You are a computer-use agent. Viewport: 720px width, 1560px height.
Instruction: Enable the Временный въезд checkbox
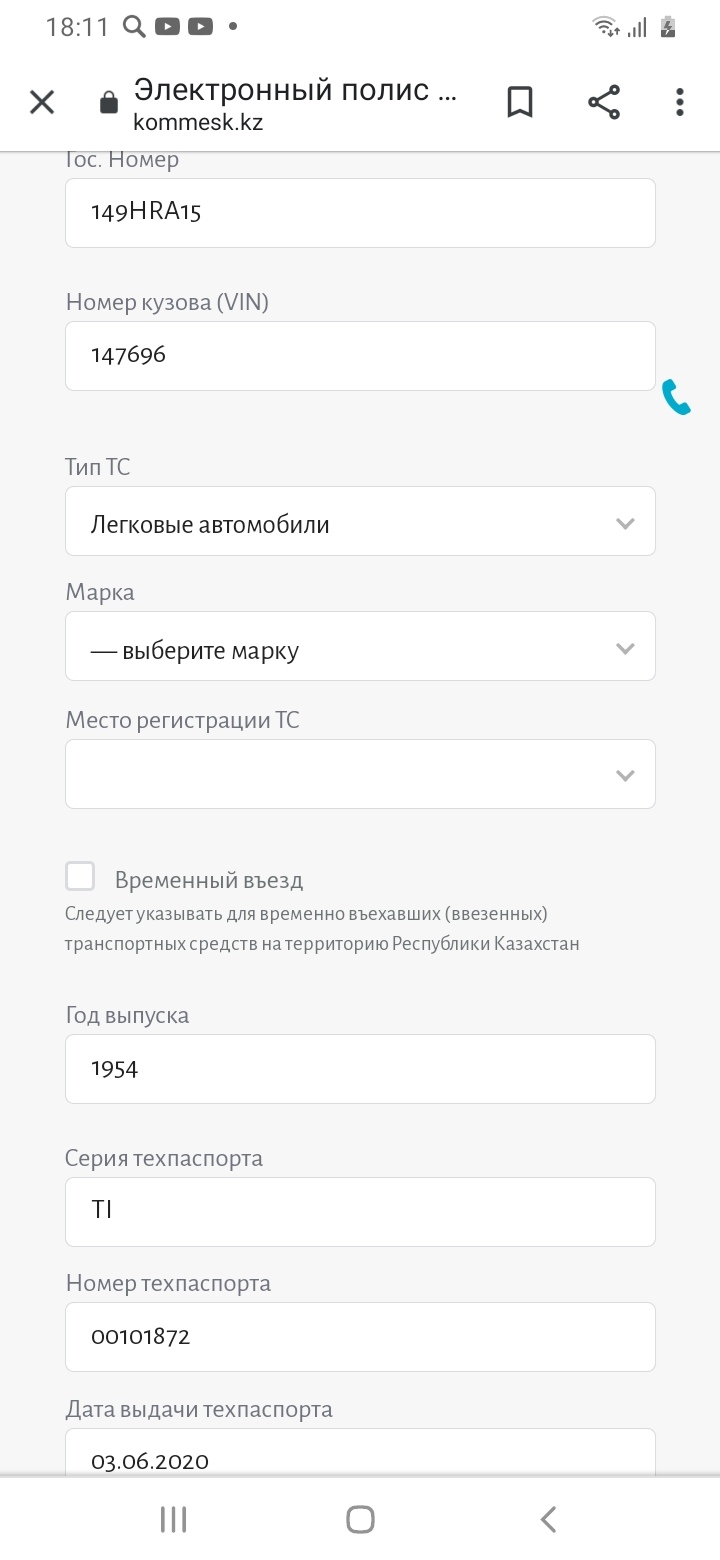[80, 877]
